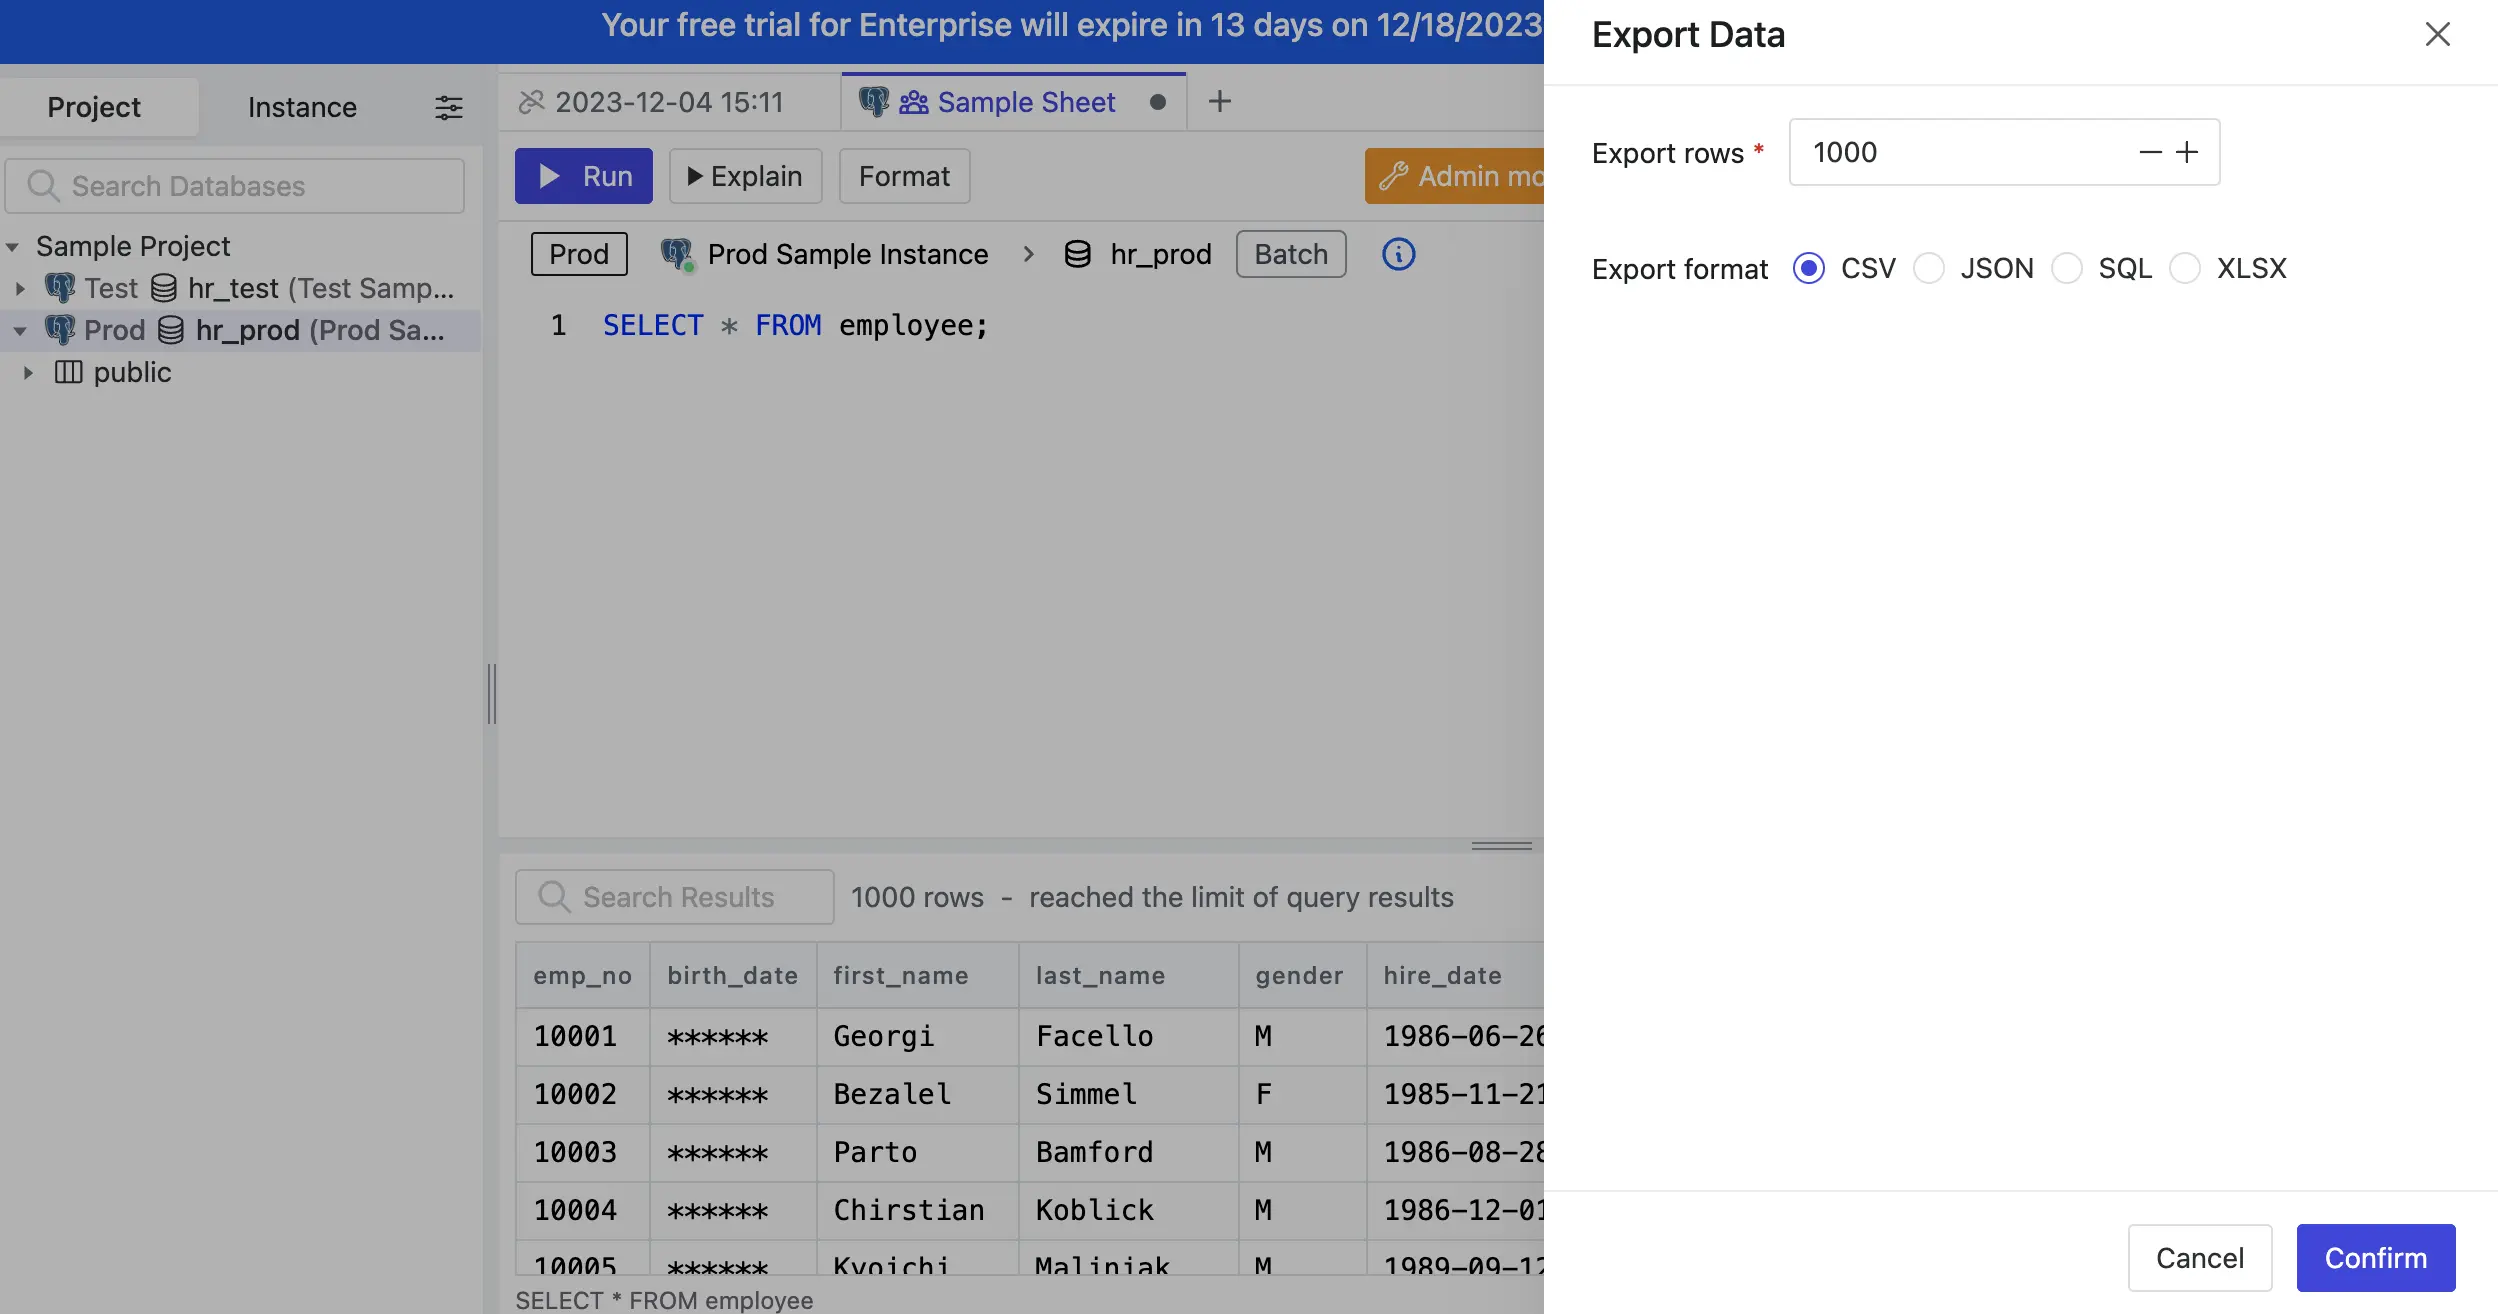Click the Chirstian first name cell
The image size is (2498, 1314).
[x=918, y=1211]
